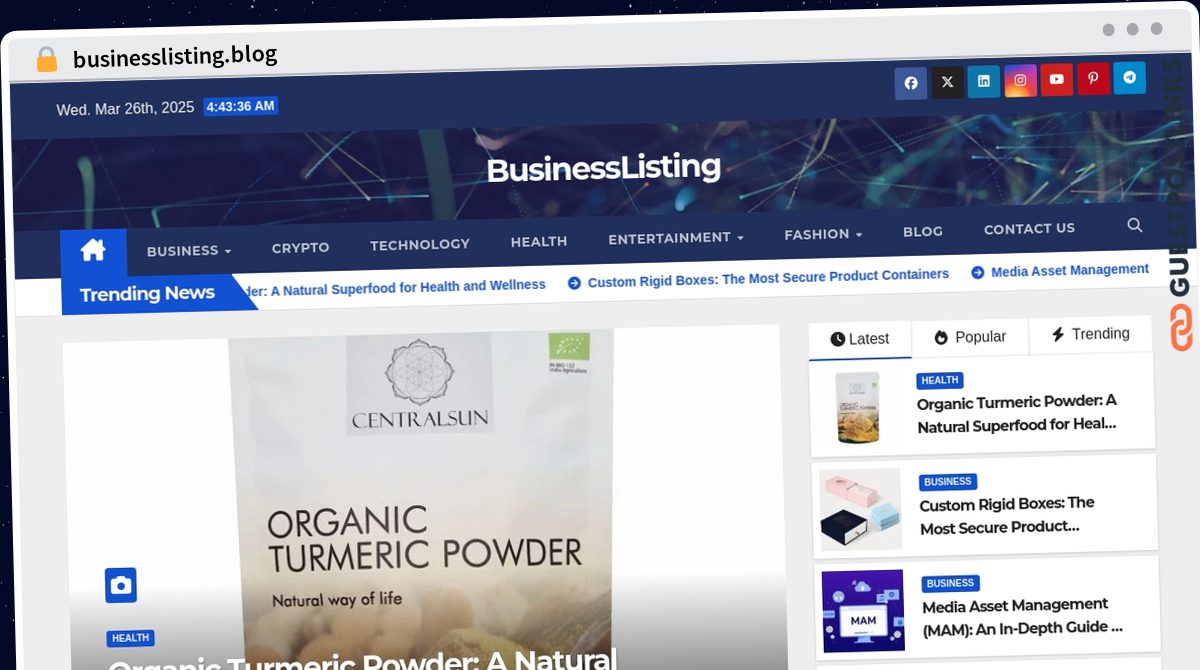Screen dimensions: 1200x670
Task: Open the Crypto menu item
Action: coord(300,248)
